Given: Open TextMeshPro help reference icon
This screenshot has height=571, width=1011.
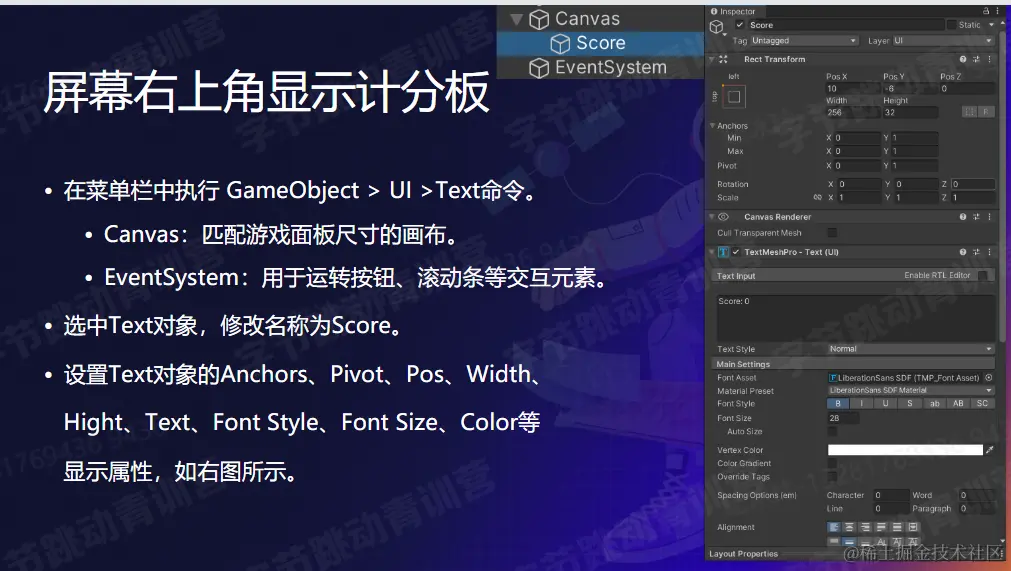Looking at the screenshot, I should click(x=963, y=252).
